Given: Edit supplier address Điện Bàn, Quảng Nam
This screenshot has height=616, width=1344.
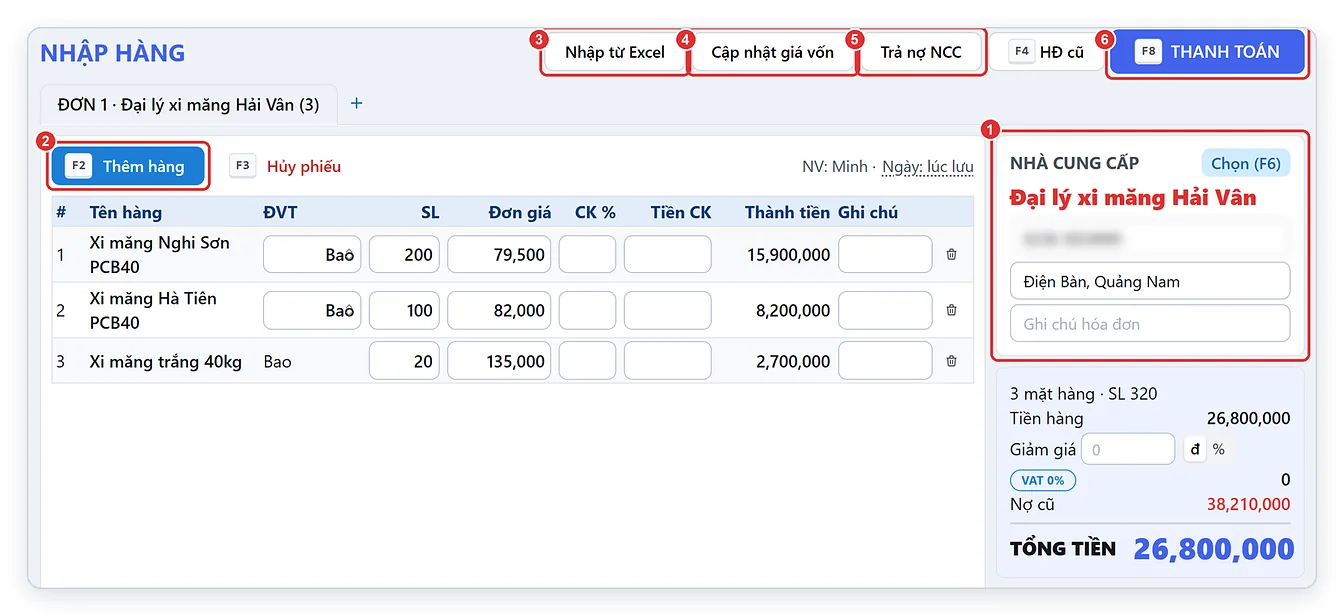Looking at the screenshot, I should coord(1150,281).
